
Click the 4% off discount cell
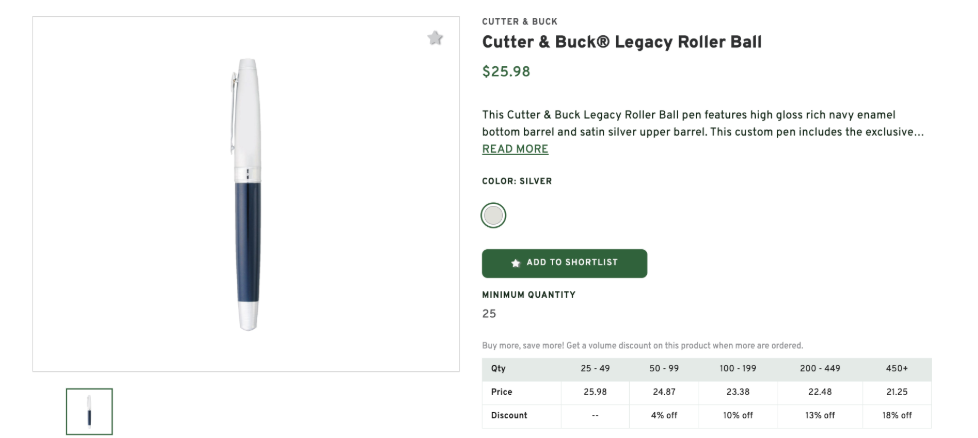coord(664,415)
